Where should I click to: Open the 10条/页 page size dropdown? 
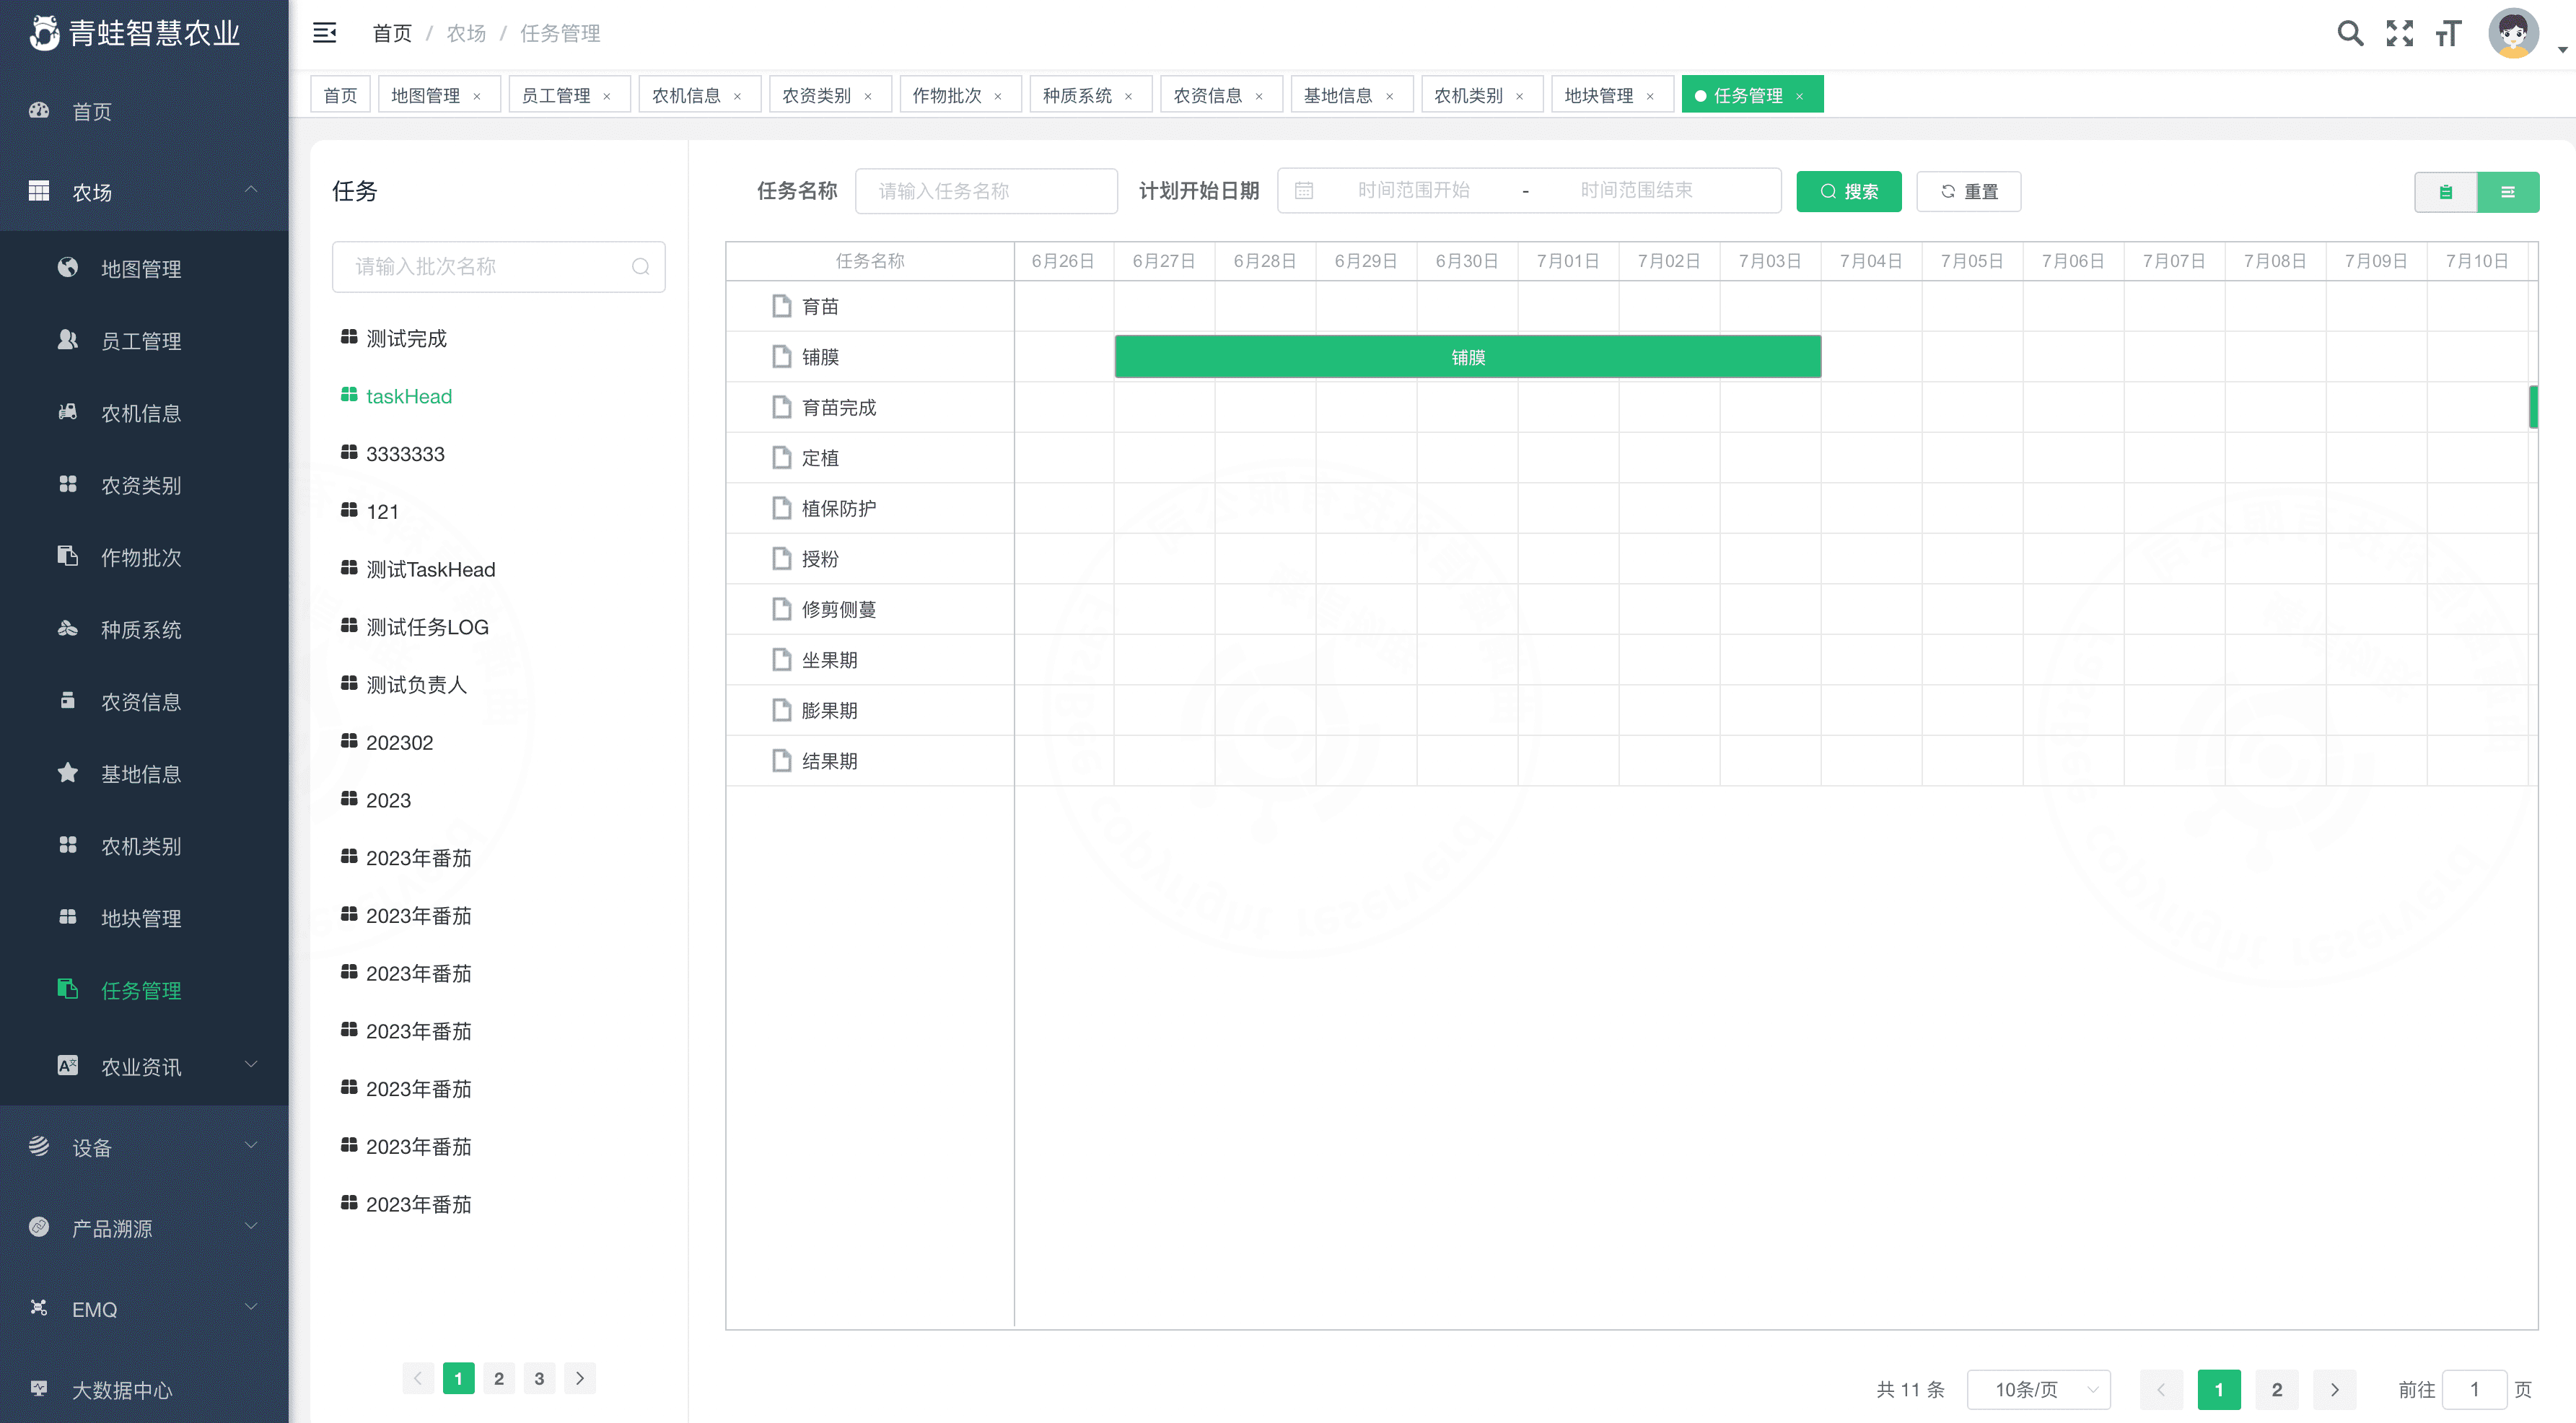click(2038, 1389)
